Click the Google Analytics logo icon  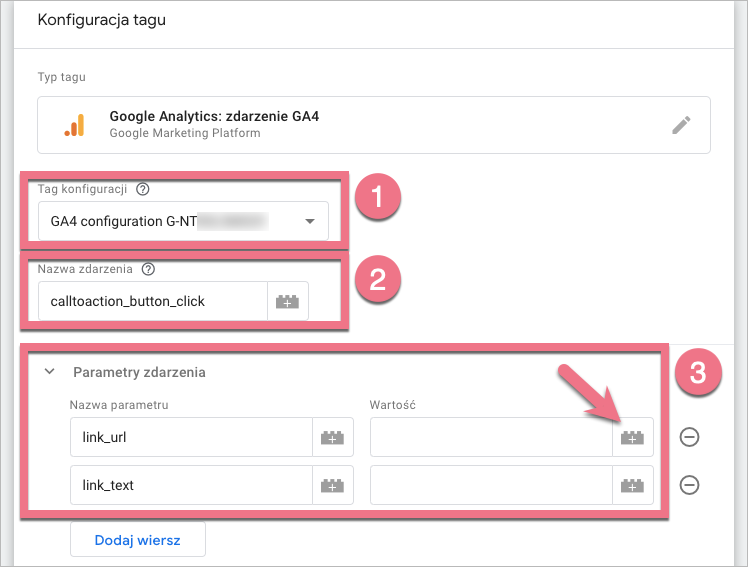[x=75, y=125]
